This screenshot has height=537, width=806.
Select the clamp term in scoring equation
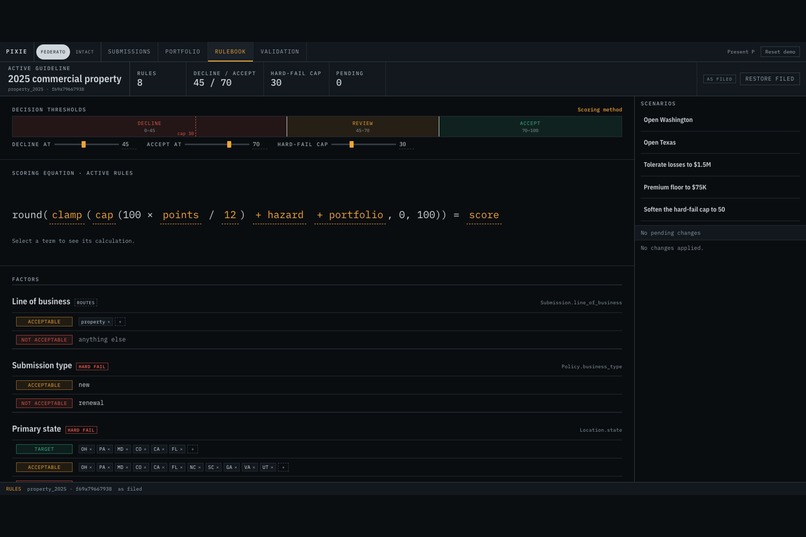[x=67, y=215]
